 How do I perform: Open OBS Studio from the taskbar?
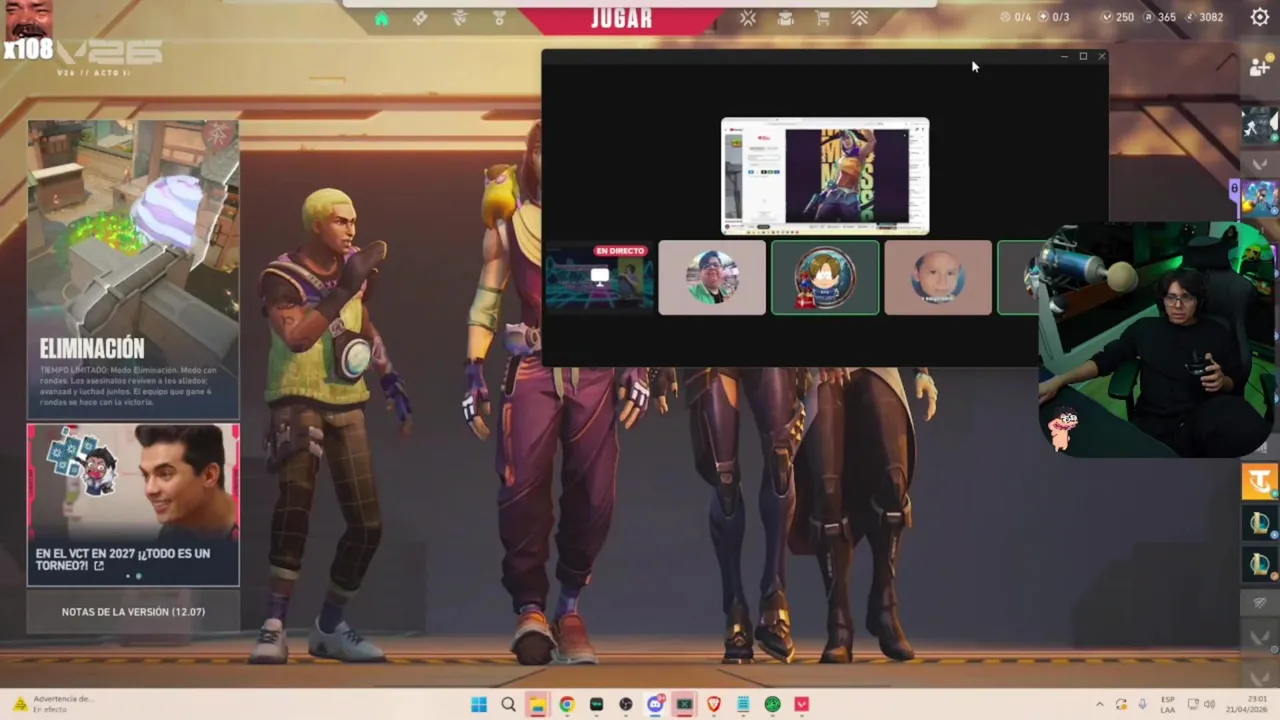(x=626, y=704)
